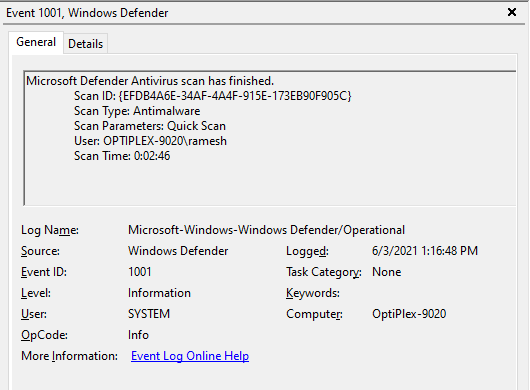Screen dimensions: 530x390
Task: Click the 'Logged:' label
Action: [307, 251]
